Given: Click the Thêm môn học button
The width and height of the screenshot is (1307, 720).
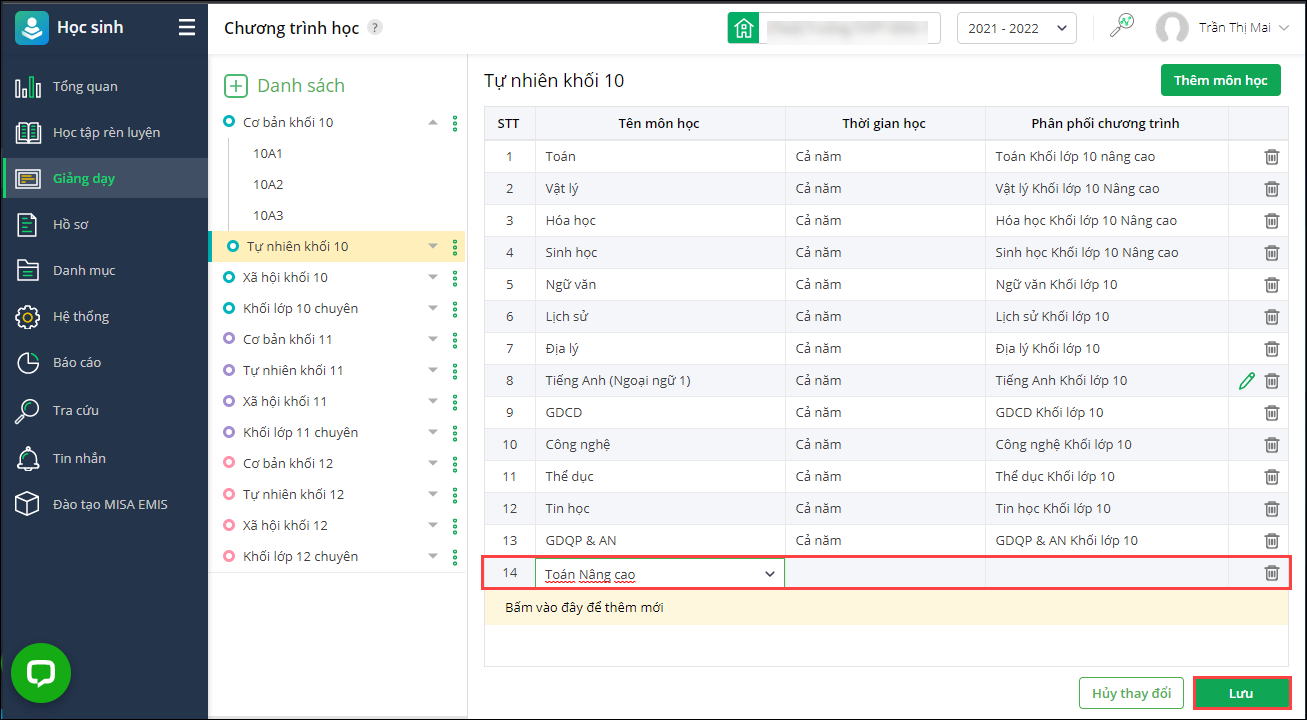Looking at the screenshot, I should coord(1220,81).
